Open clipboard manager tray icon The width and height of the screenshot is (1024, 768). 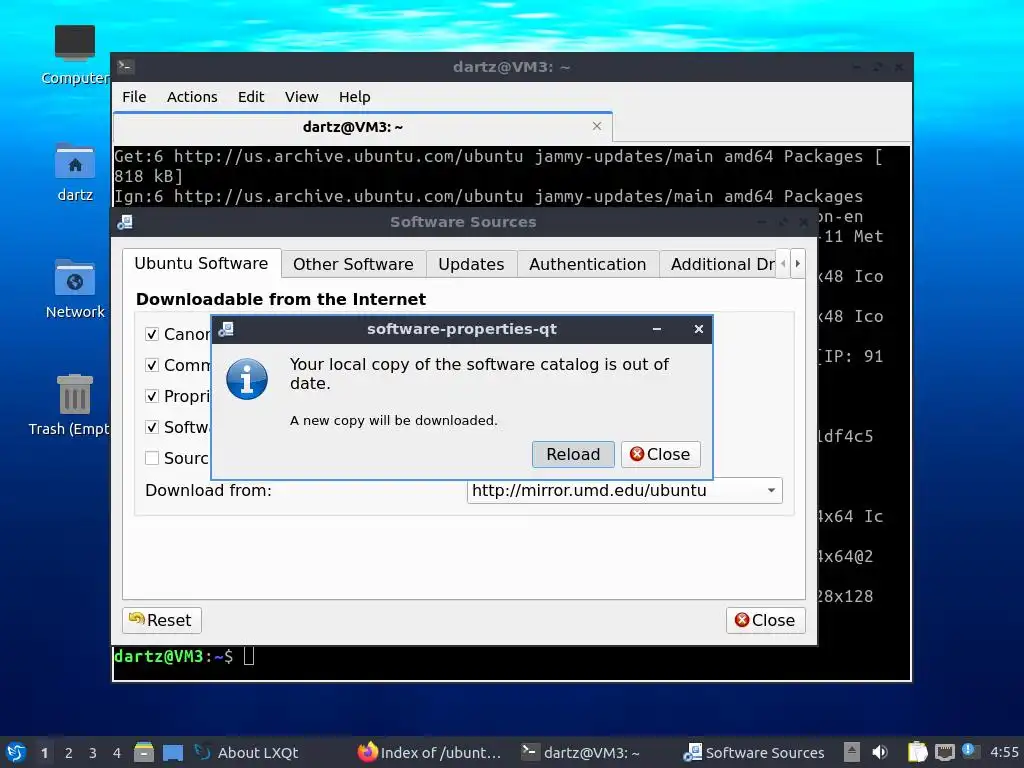918,752
